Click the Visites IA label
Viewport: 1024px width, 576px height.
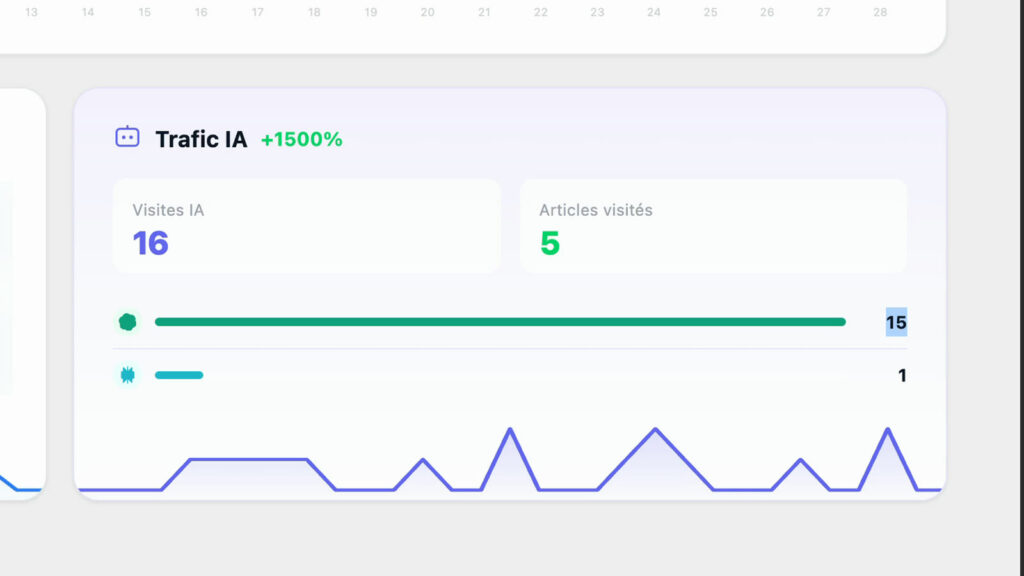[168, 210]
